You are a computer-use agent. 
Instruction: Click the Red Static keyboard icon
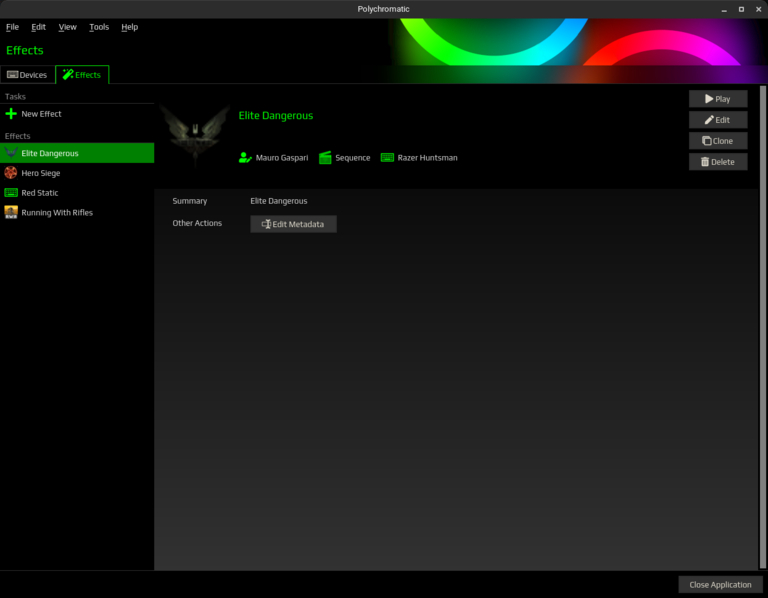11,192
